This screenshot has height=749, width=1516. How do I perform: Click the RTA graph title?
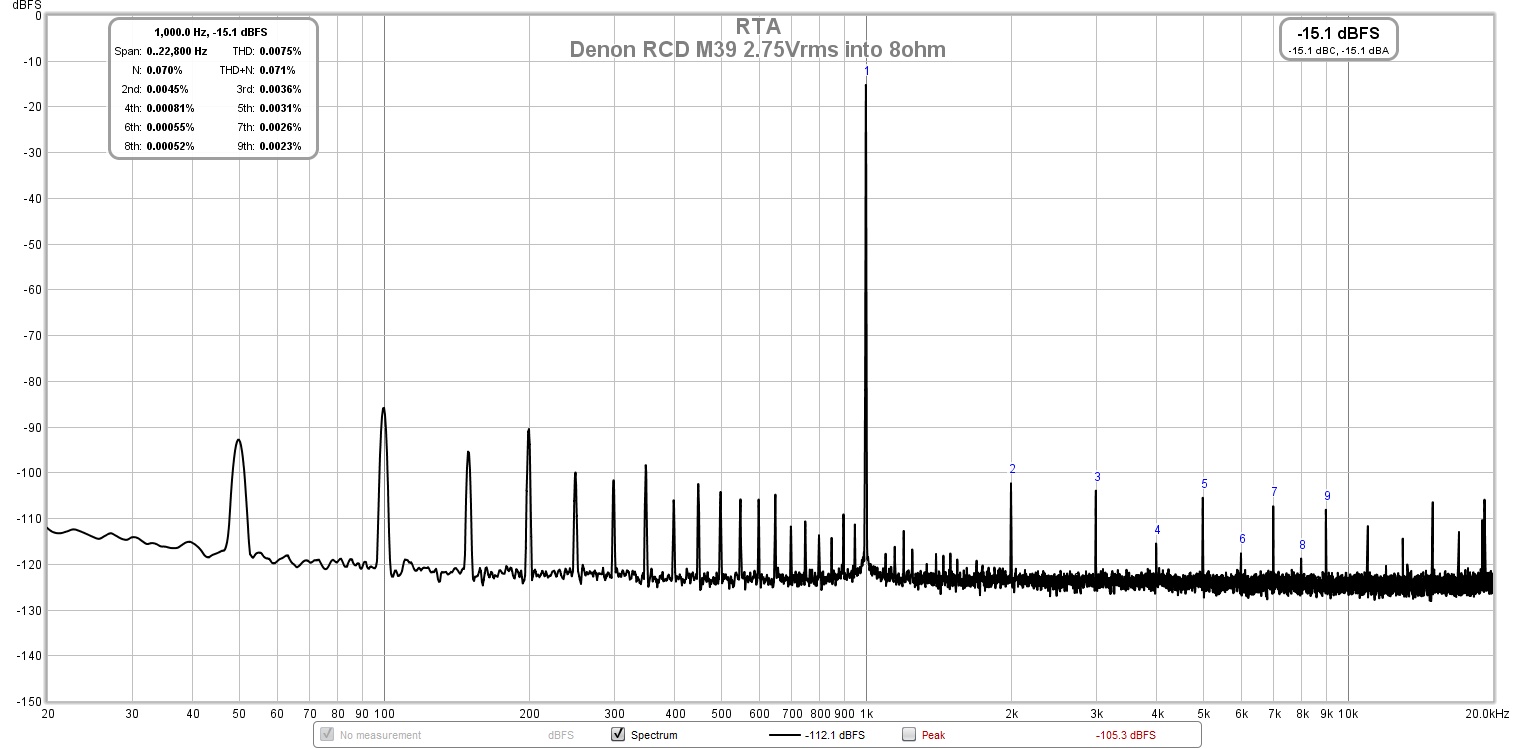(758, 26)
